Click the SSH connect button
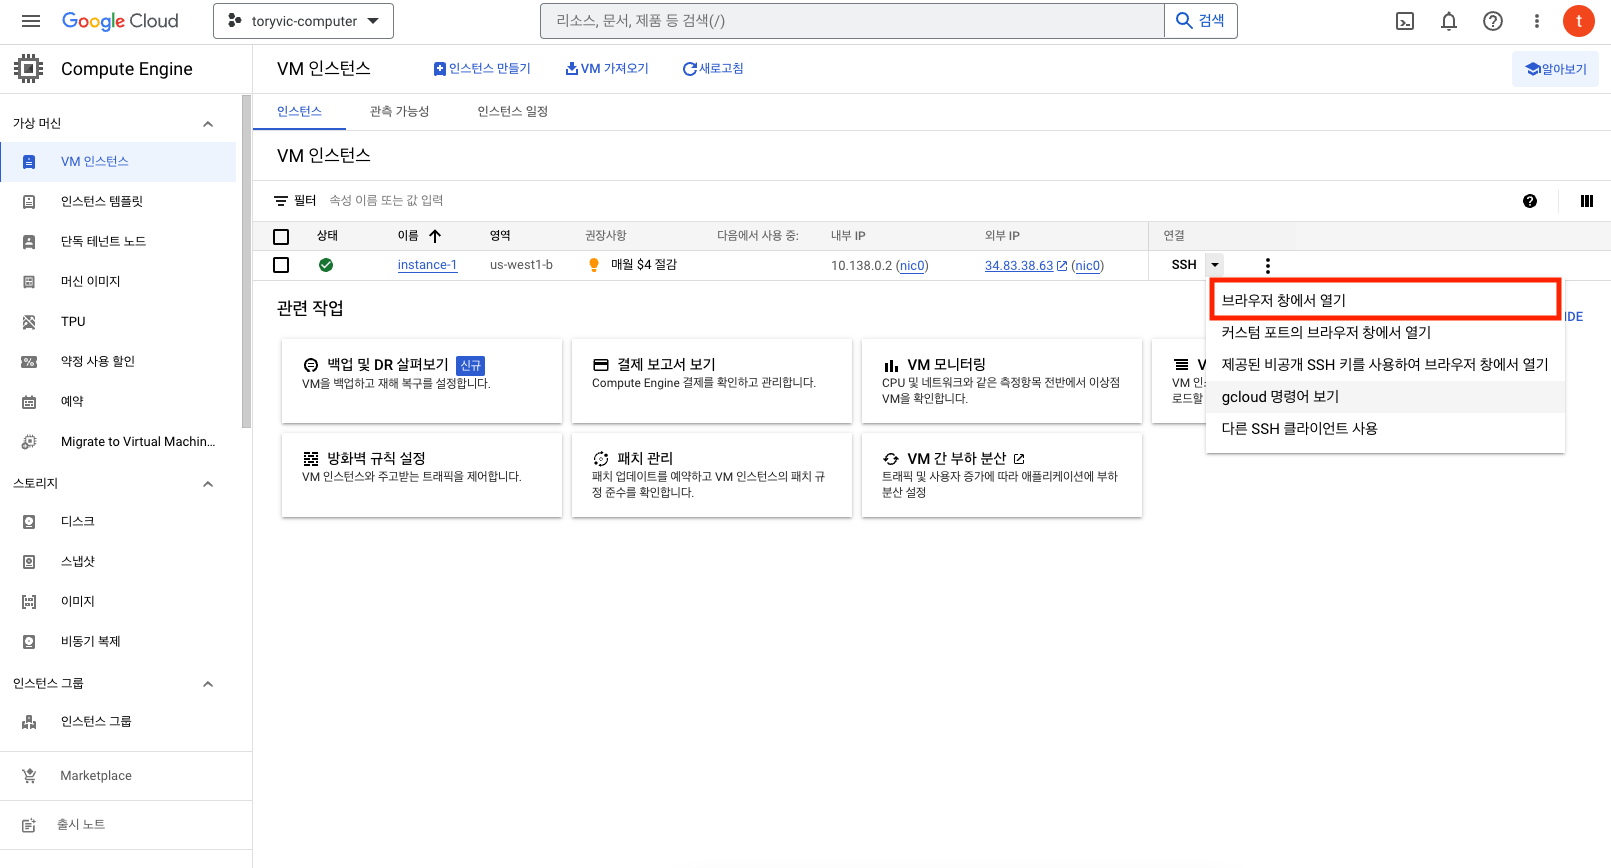This screenshot has height=868, width=1611. pos(1184,265)
